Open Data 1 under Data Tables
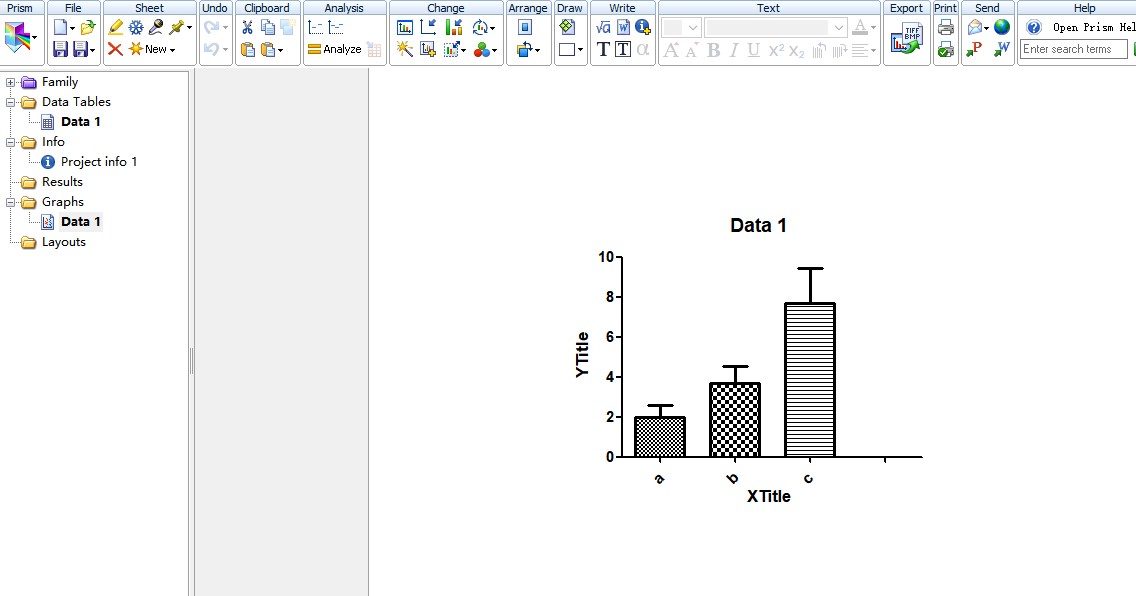 click(80, 122)
